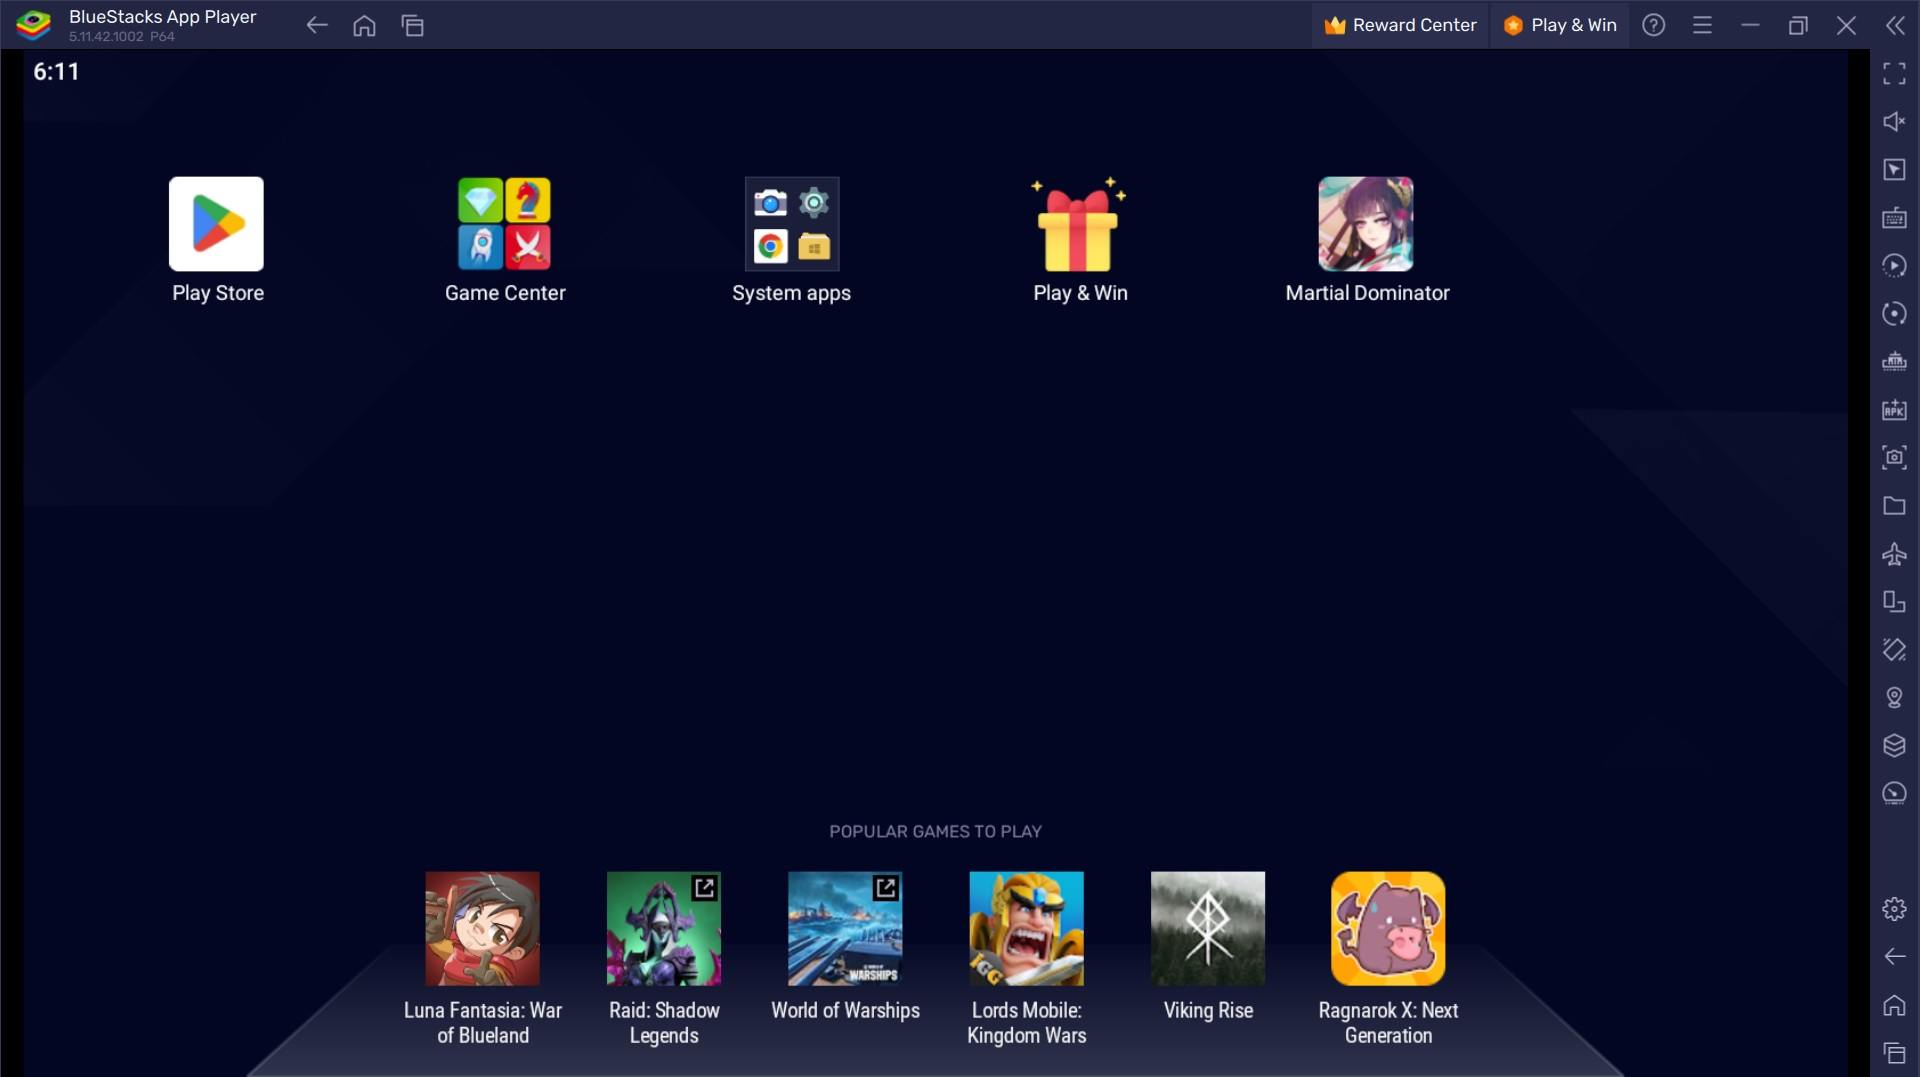Launch Game Center
The image size is (1920, 1077).
504,224
